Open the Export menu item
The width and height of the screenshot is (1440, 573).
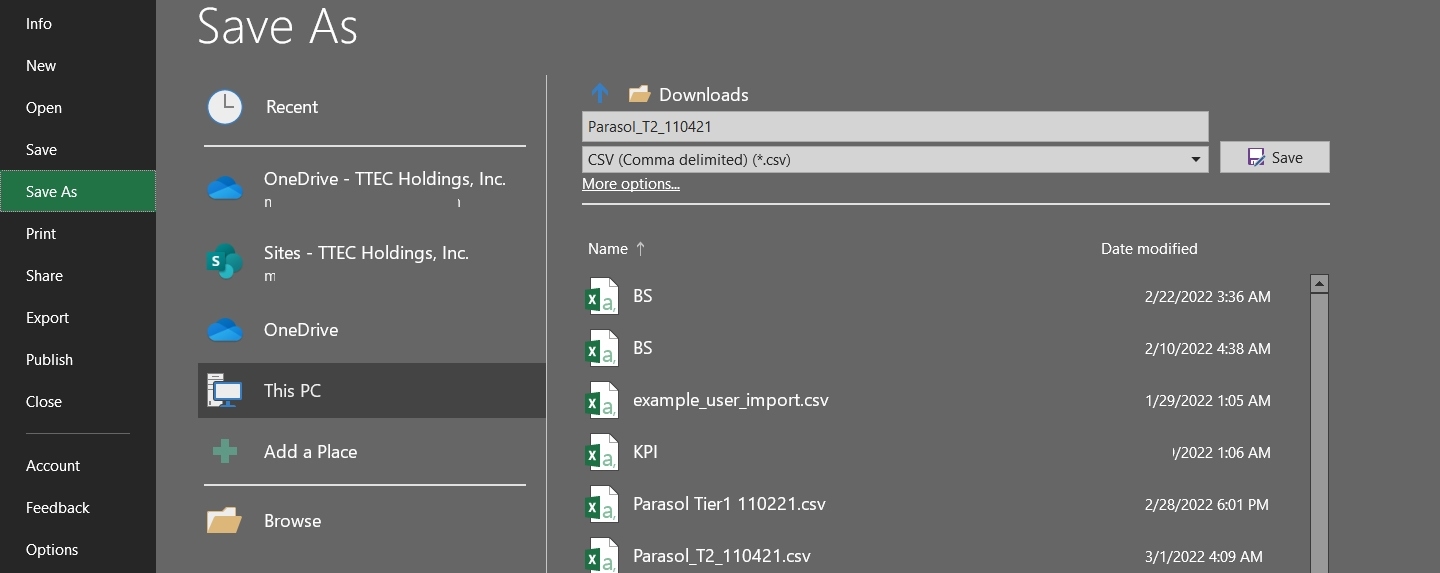48,318
